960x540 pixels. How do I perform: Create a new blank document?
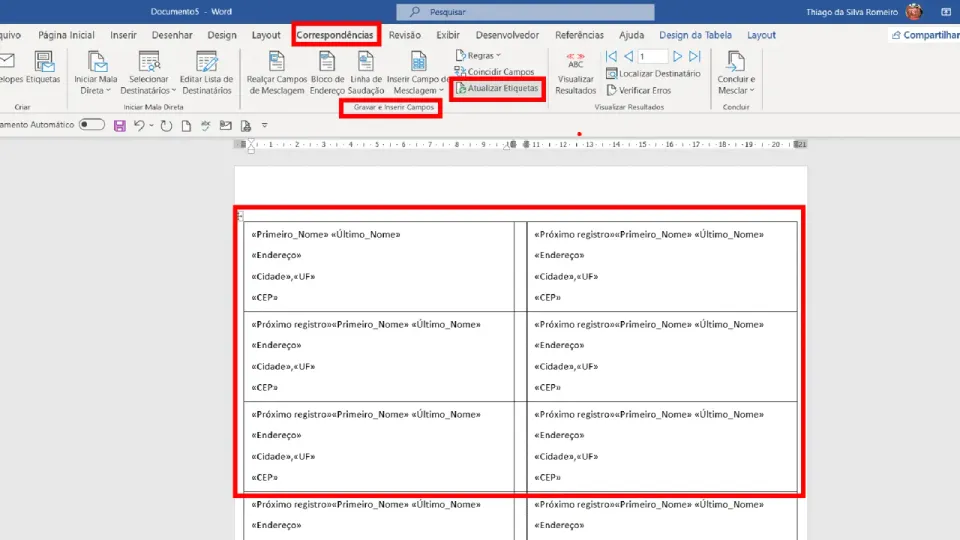(x=186, y=126)
